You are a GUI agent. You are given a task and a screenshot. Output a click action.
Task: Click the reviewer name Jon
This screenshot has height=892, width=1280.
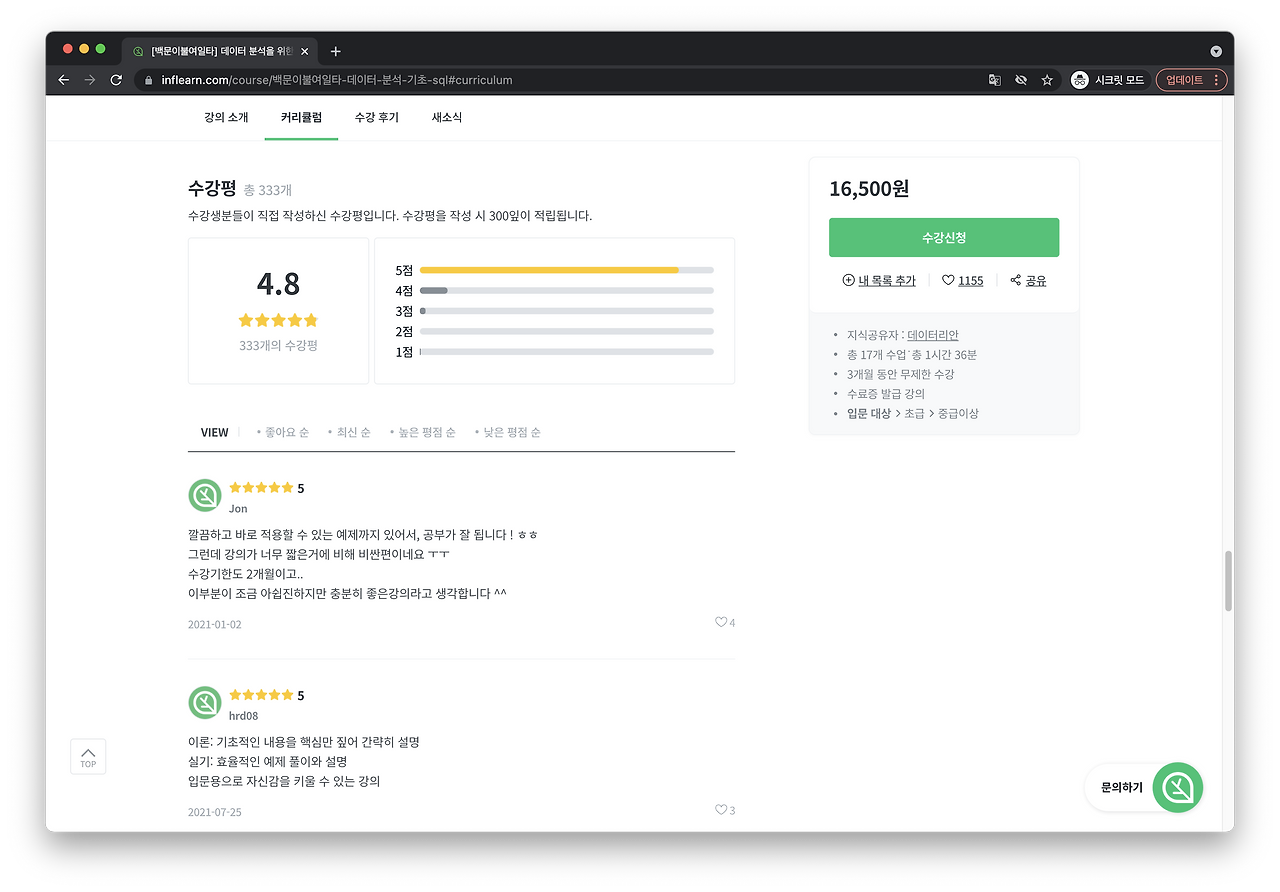point(238,509)
